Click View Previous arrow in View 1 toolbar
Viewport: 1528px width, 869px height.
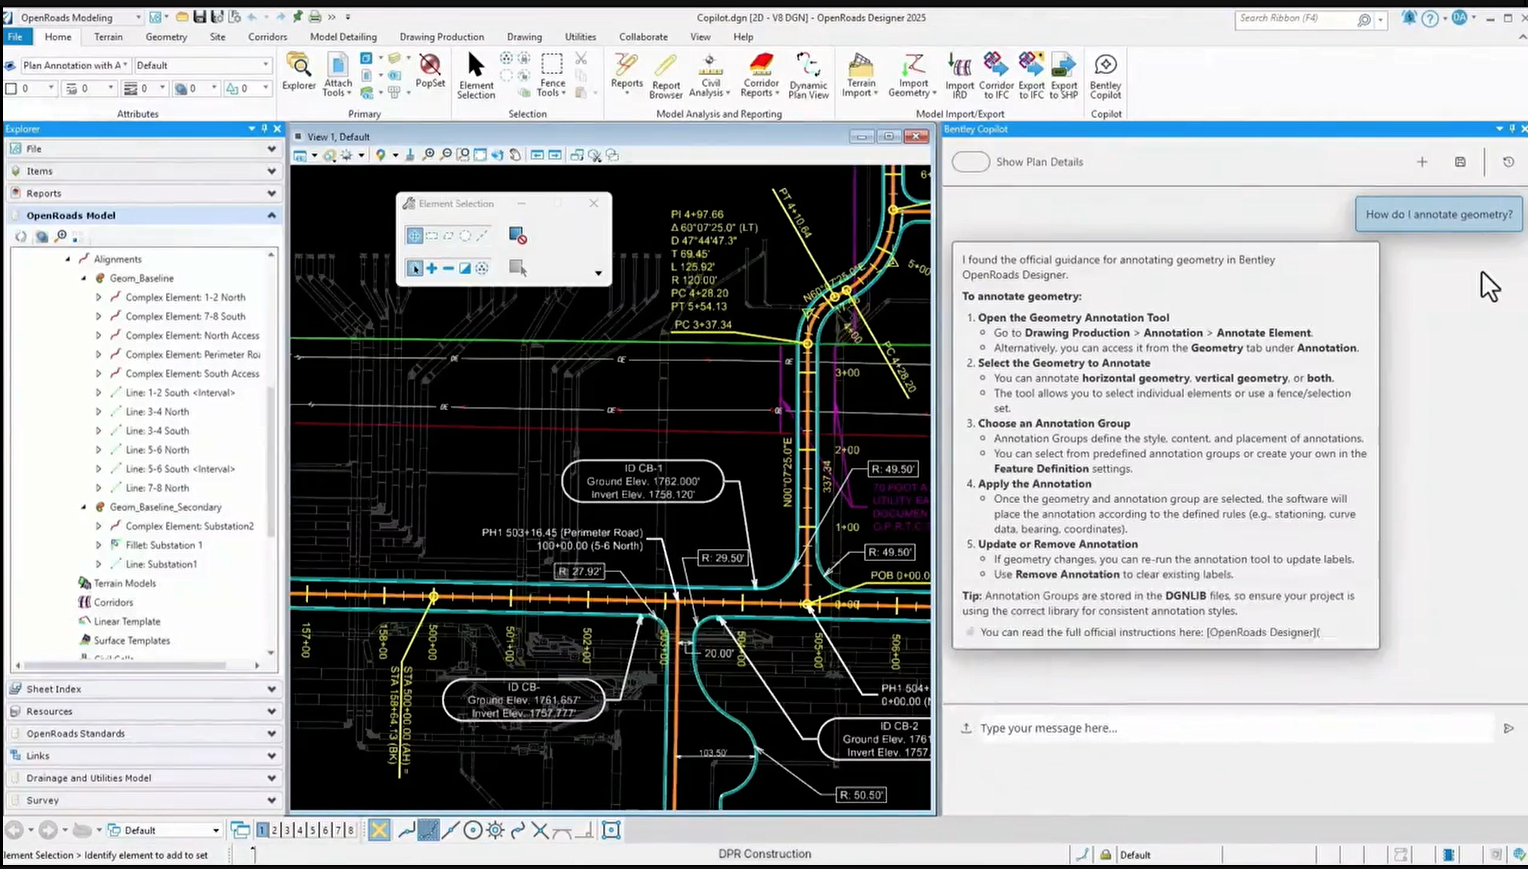(x=537, y=155)
